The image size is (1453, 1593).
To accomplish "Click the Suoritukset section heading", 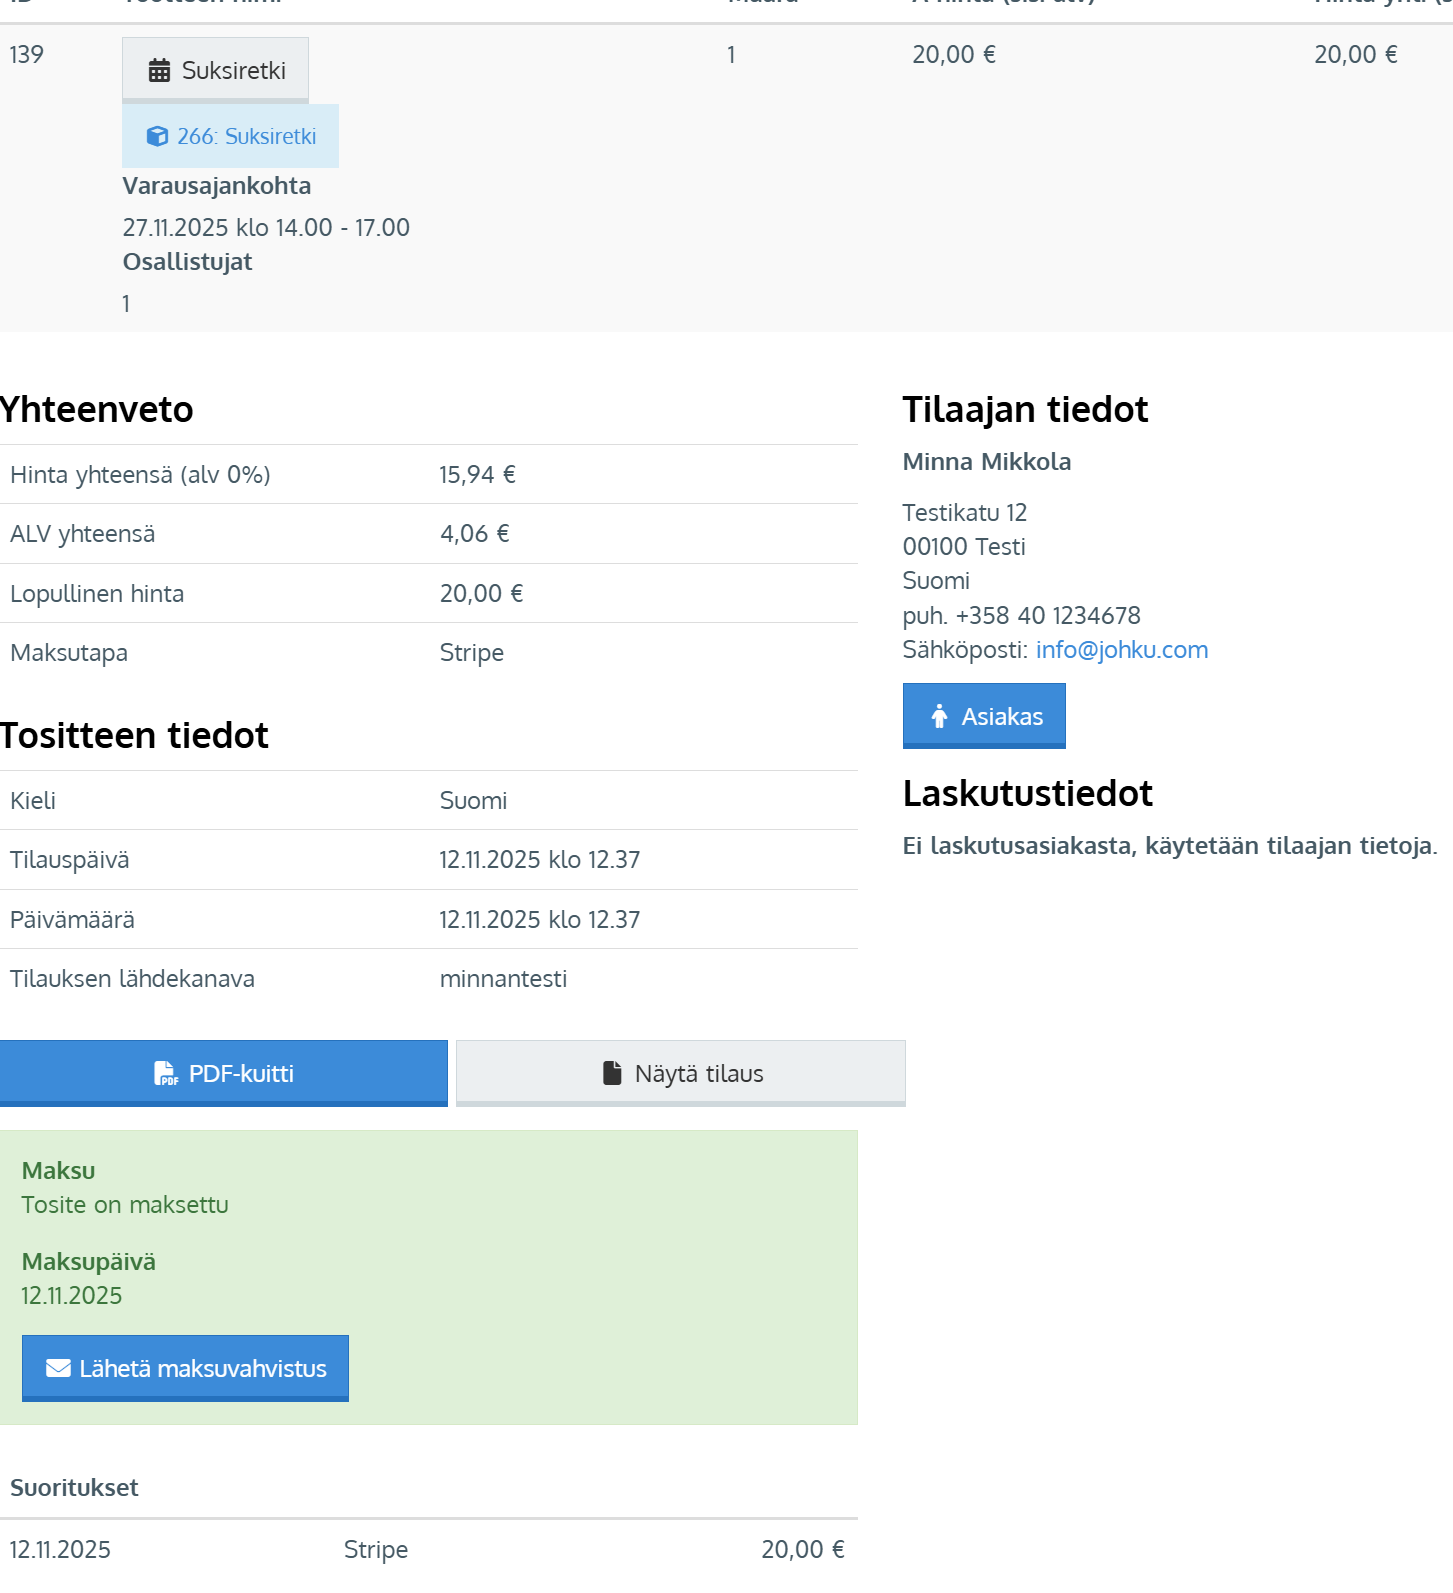I will pyautogui.click(x=74, y=1488).
